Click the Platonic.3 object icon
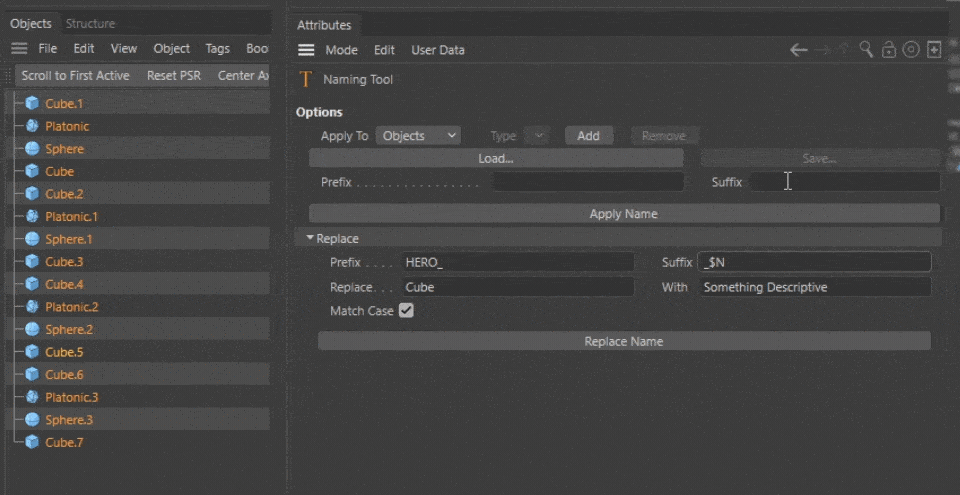Viewport: 960px width, 495px height. pyautogui.click(x=32, y=397)
